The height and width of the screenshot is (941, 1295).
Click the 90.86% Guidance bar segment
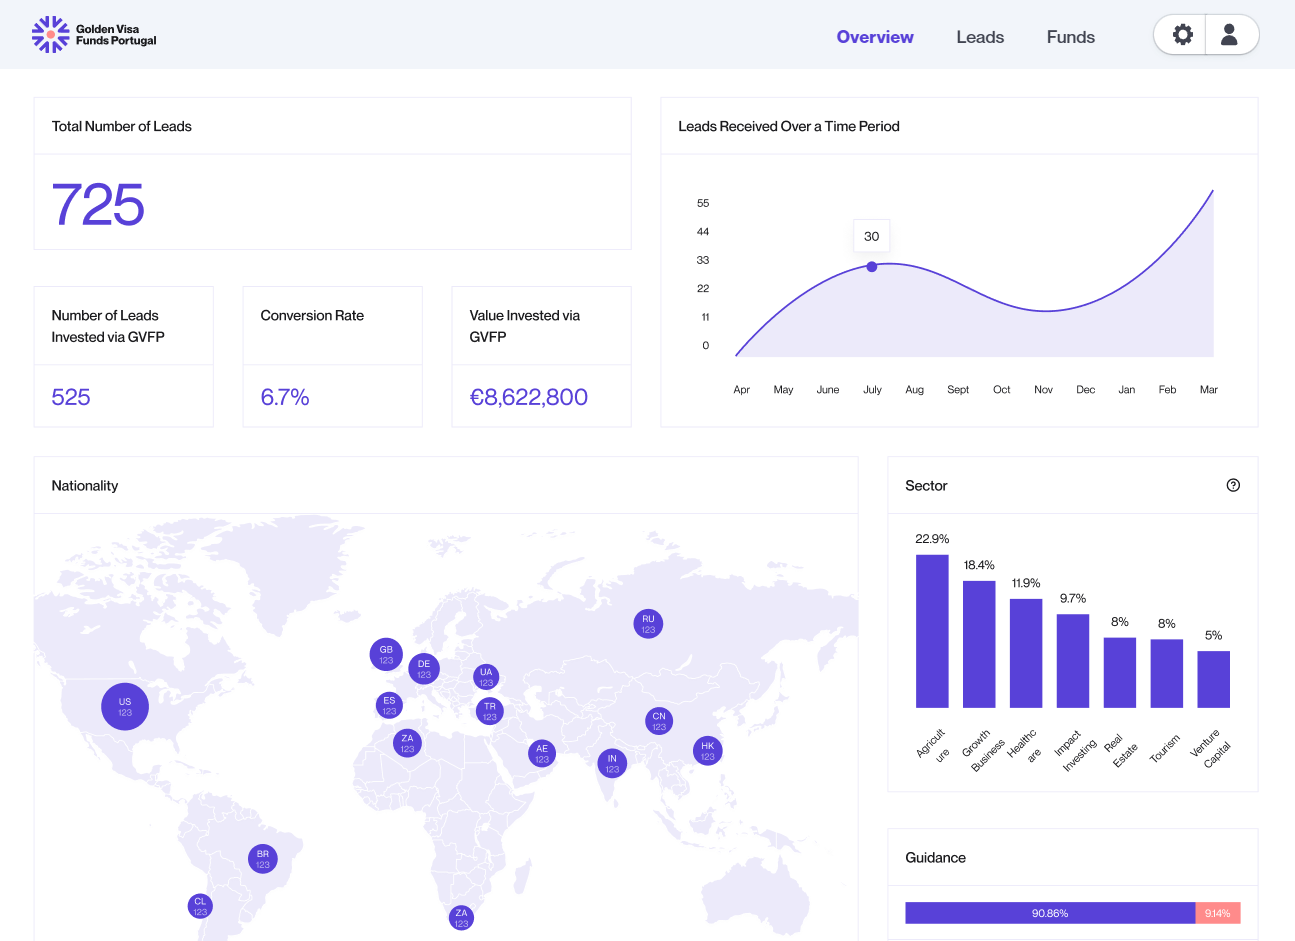coord(1050,913)
